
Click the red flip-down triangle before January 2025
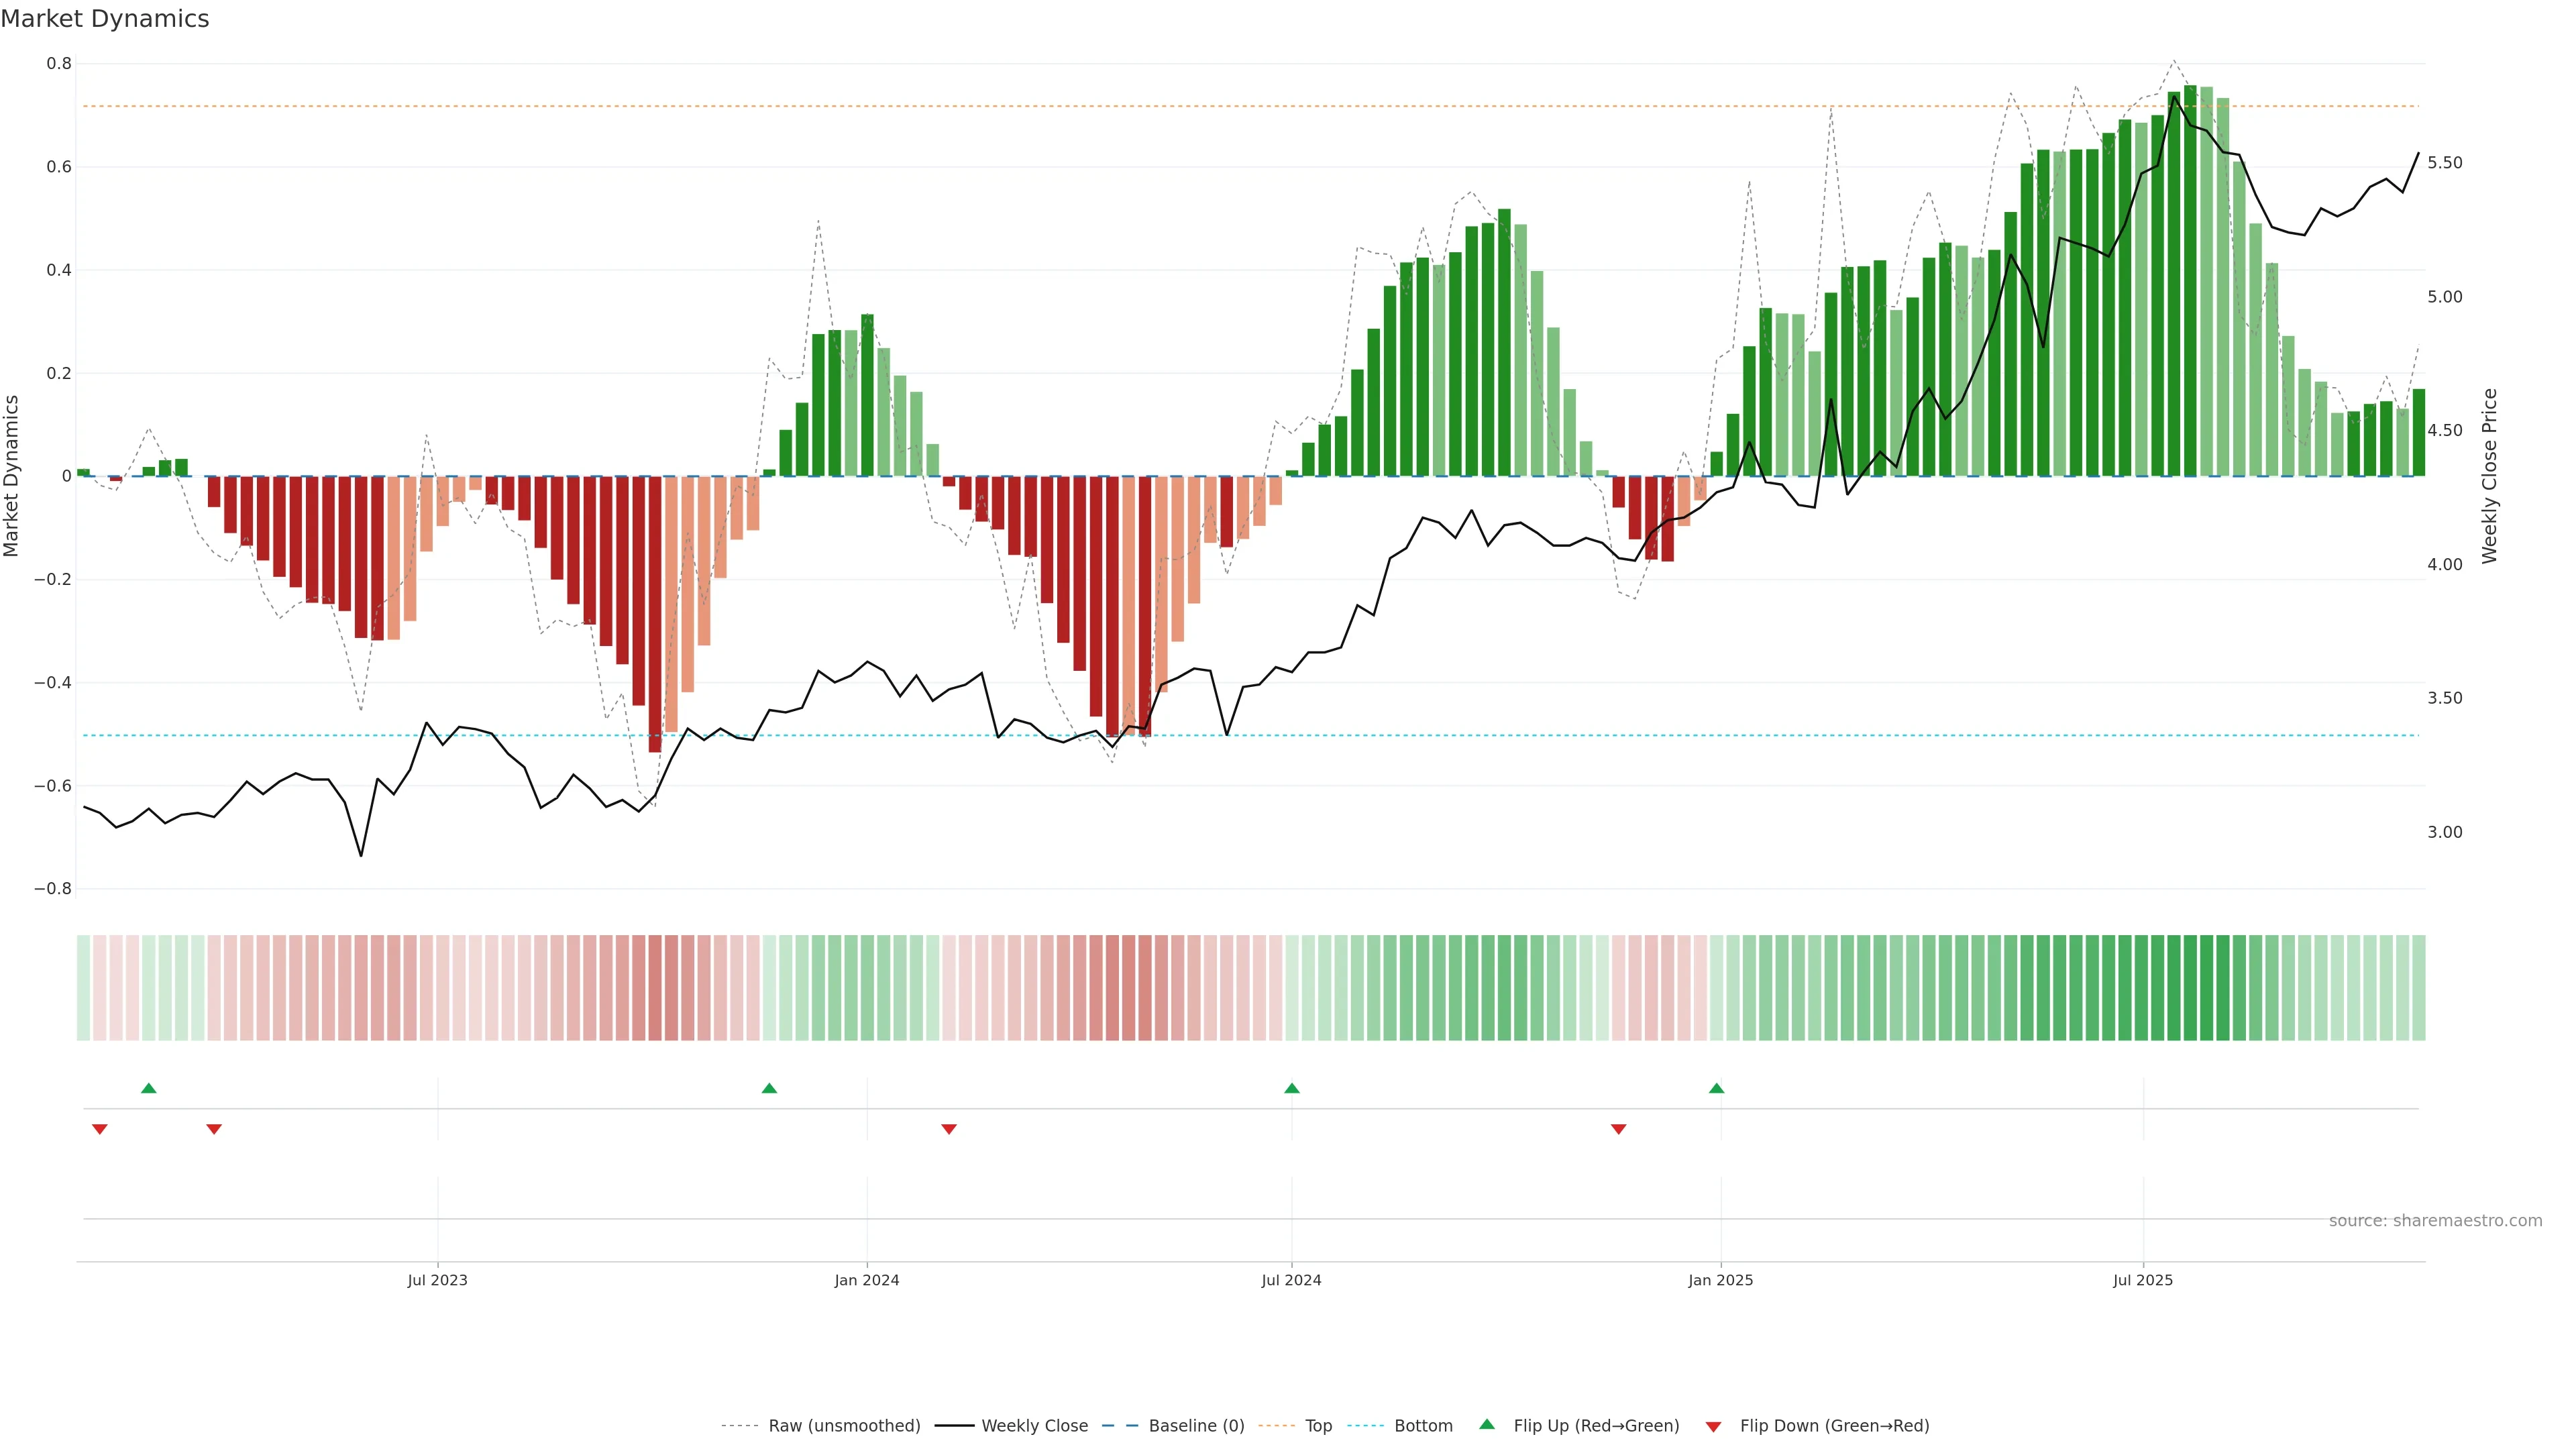point(1619,1129)
